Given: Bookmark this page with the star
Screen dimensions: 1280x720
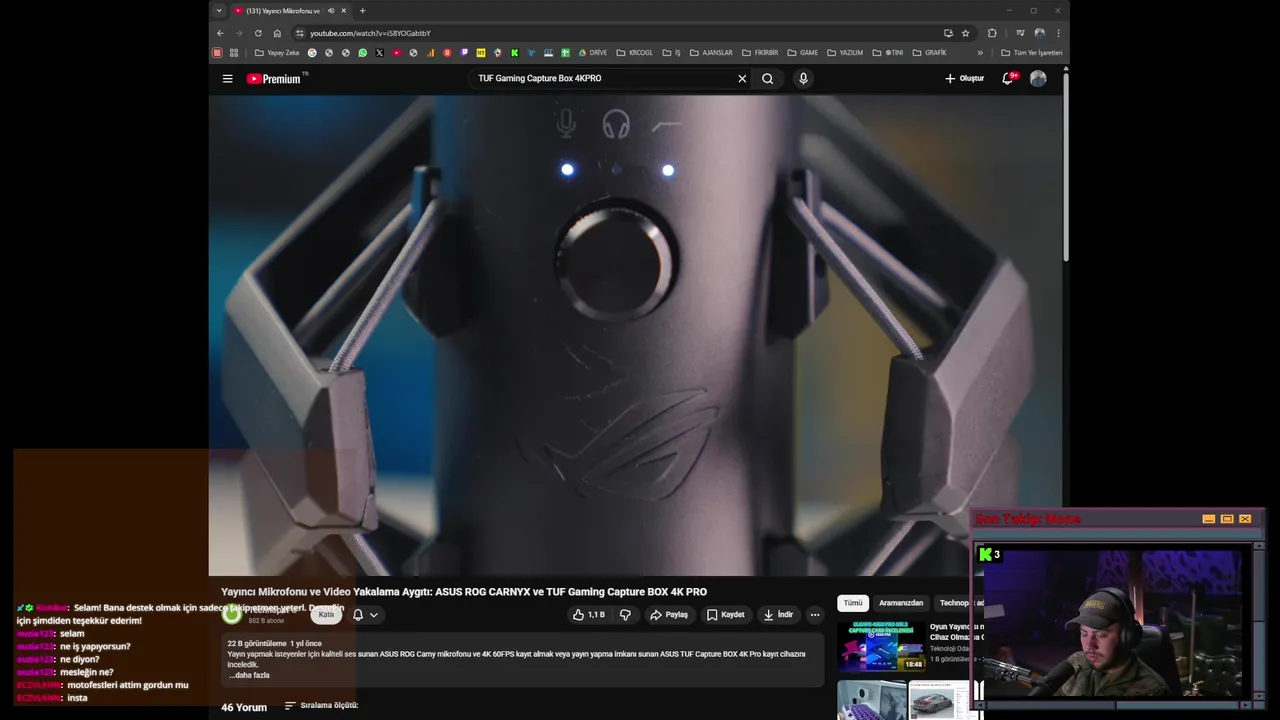Looking at the screenshot, I should pyautogui.click(x=965, y=33).
